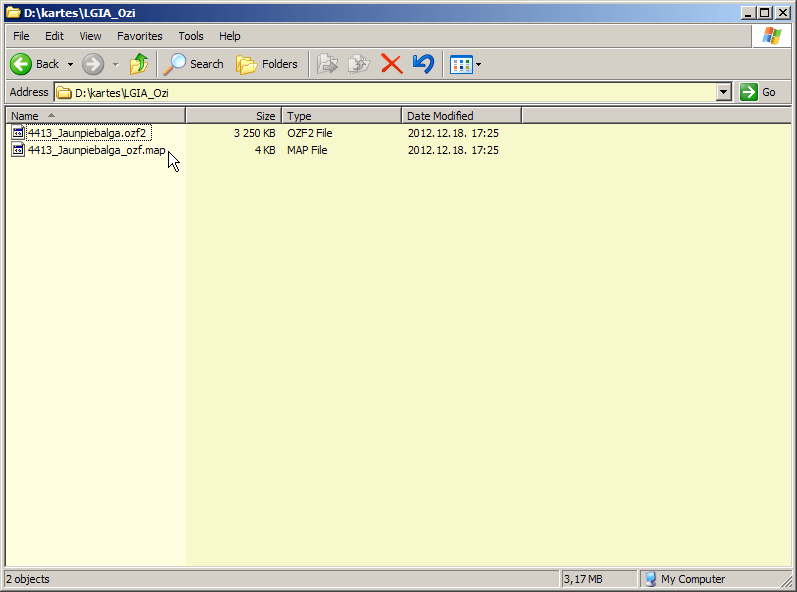
Task: Open the Views button
Action: [462, 65]
